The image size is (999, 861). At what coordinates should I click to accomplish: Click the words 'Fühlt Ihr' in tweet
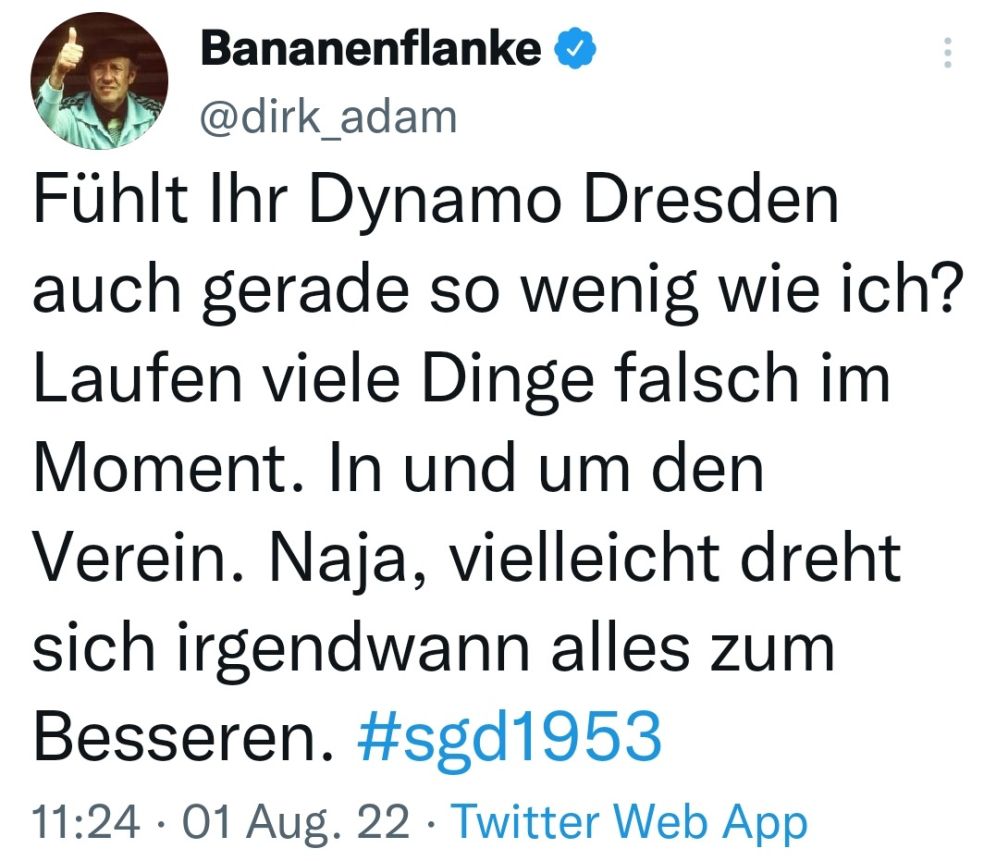[158, 199]
